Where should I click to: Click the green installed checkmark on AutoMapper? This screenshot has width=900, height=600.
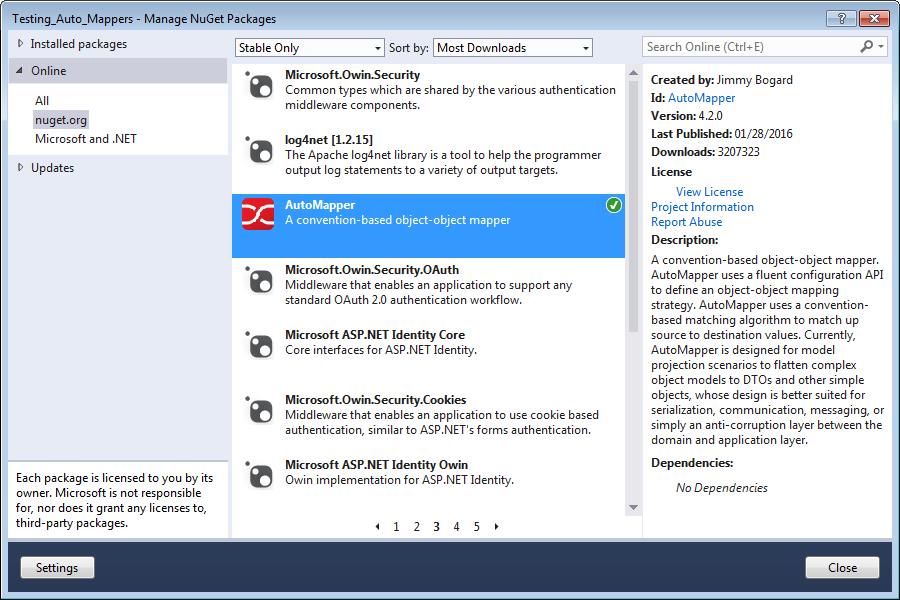click(614, 205)
